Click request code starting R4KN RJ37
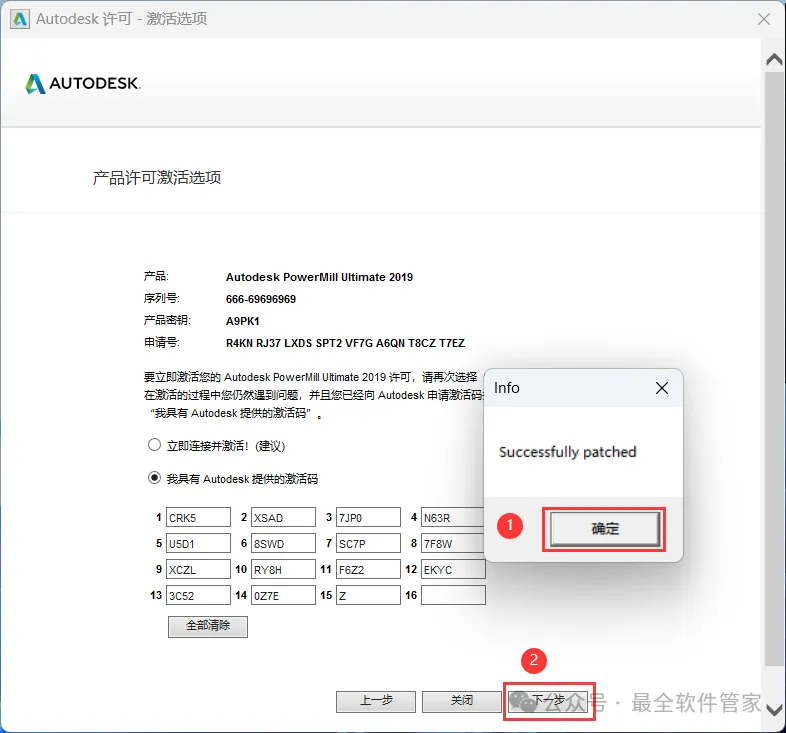786x733 pixels. click(x=345, y=343)
